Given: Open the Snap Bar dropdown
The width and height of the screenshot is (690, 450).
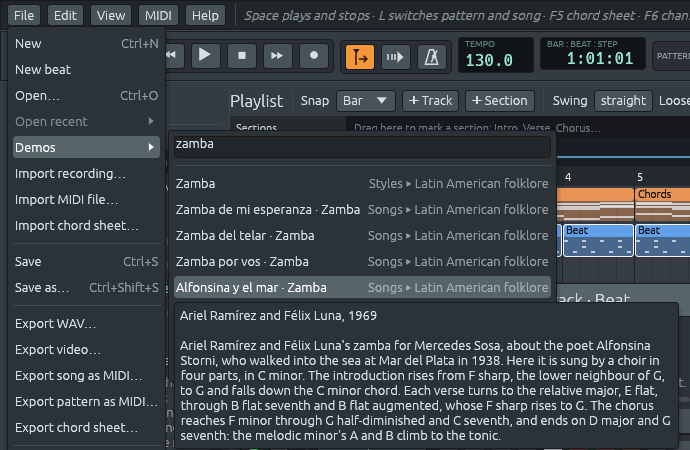Looking at the screenshot, I should (x=365, y=101).
